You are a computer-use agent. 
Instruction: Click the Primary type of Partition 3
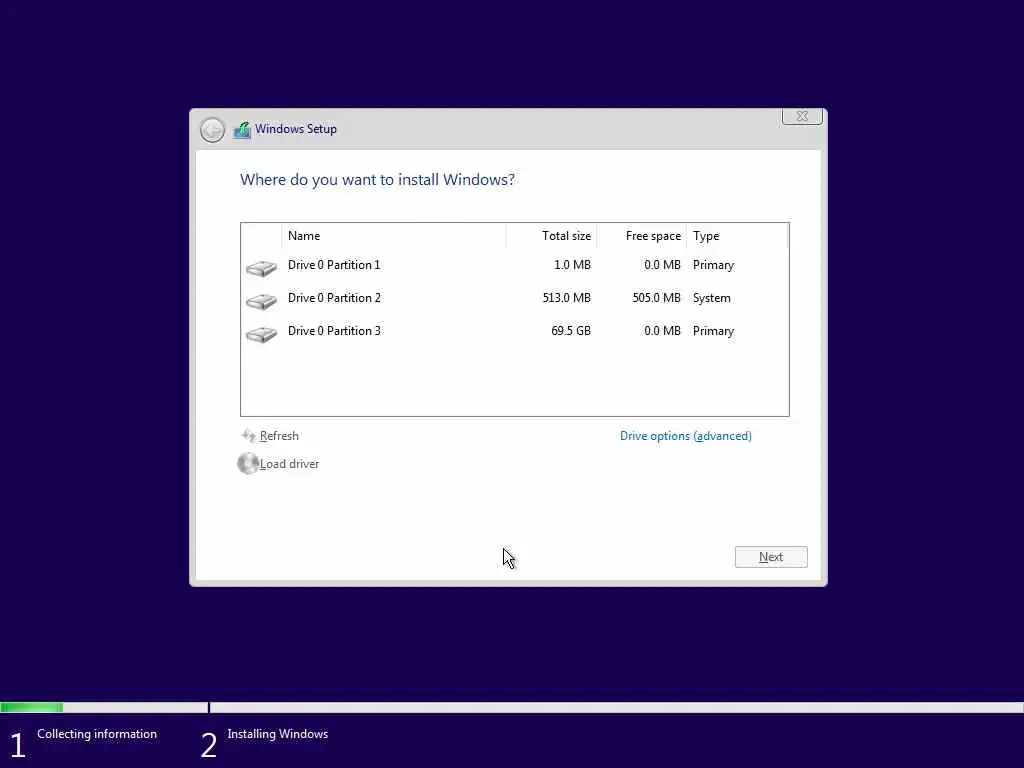(714, 331)
